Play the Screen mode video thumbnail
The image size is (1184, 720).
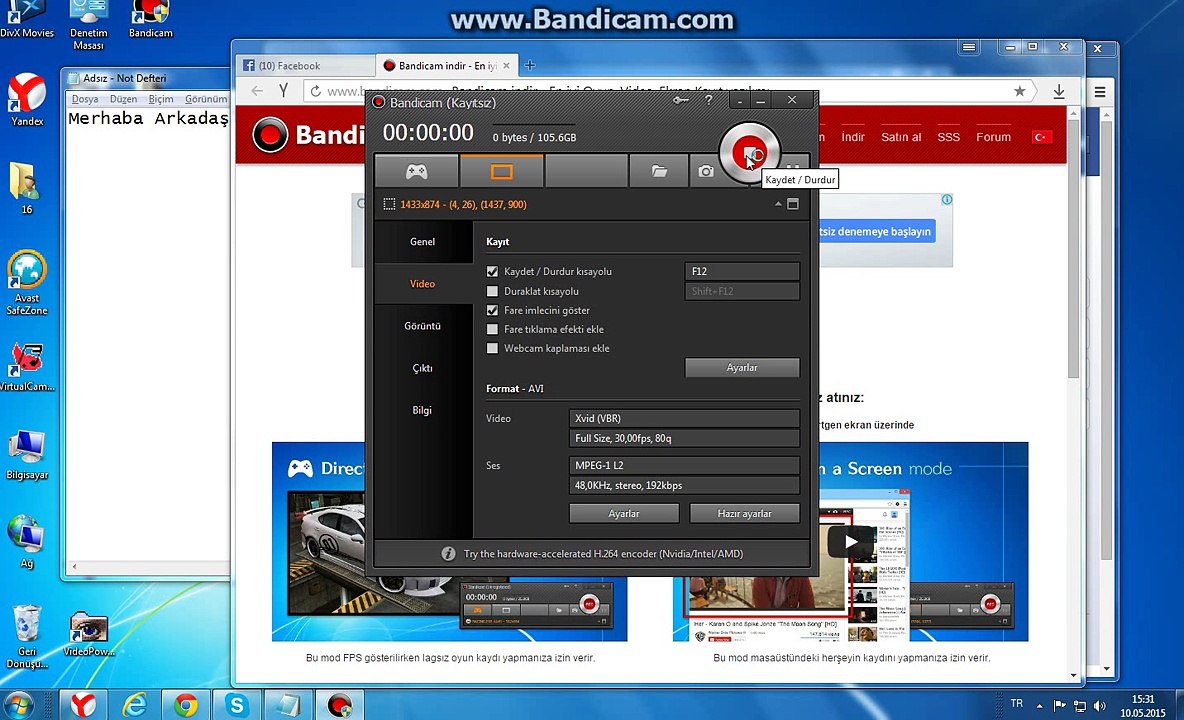pyautogui.click(x=851, y=541)
